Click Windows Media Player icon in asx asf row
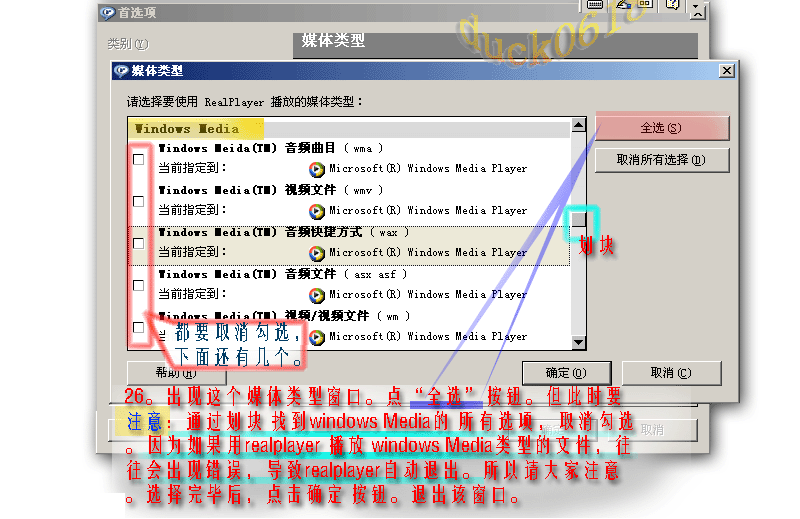This screenshot has width=800, height=519. pos(316,294)
